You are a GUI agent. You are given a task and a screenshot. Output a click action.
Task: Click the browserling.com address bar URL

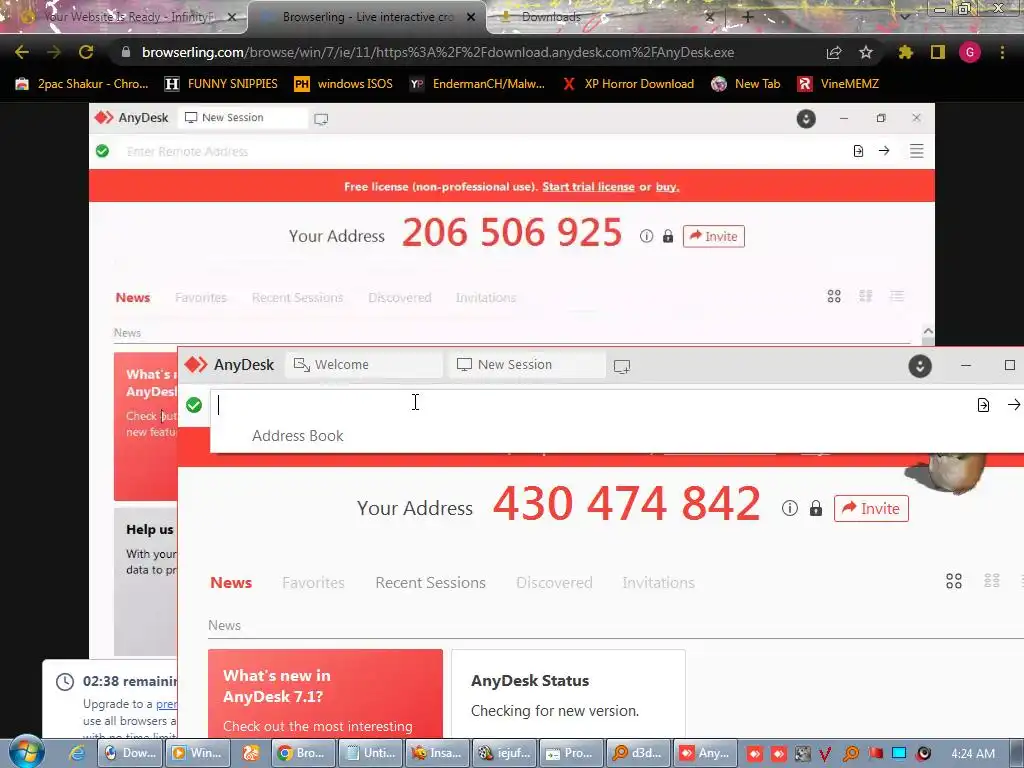438,52
